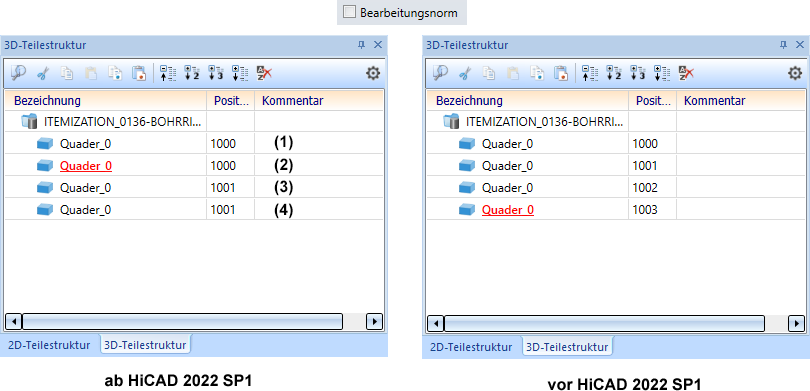The image size is (810, 391).
Task: Click the copy icon in the ab HiCAD panel toolbar
Action: (x=67, y=73)
